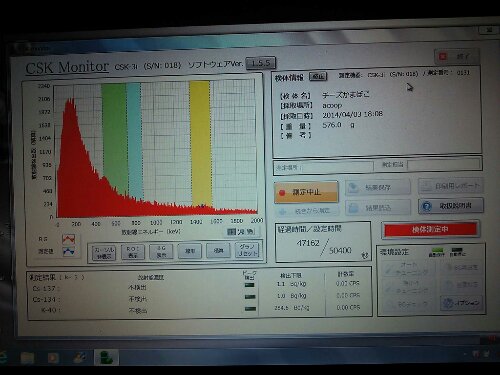Viewport: 500px width, 375px height.
Task: Click the graph legend toggle under chart
Action: pyautogui.click(x=241, y=231)
